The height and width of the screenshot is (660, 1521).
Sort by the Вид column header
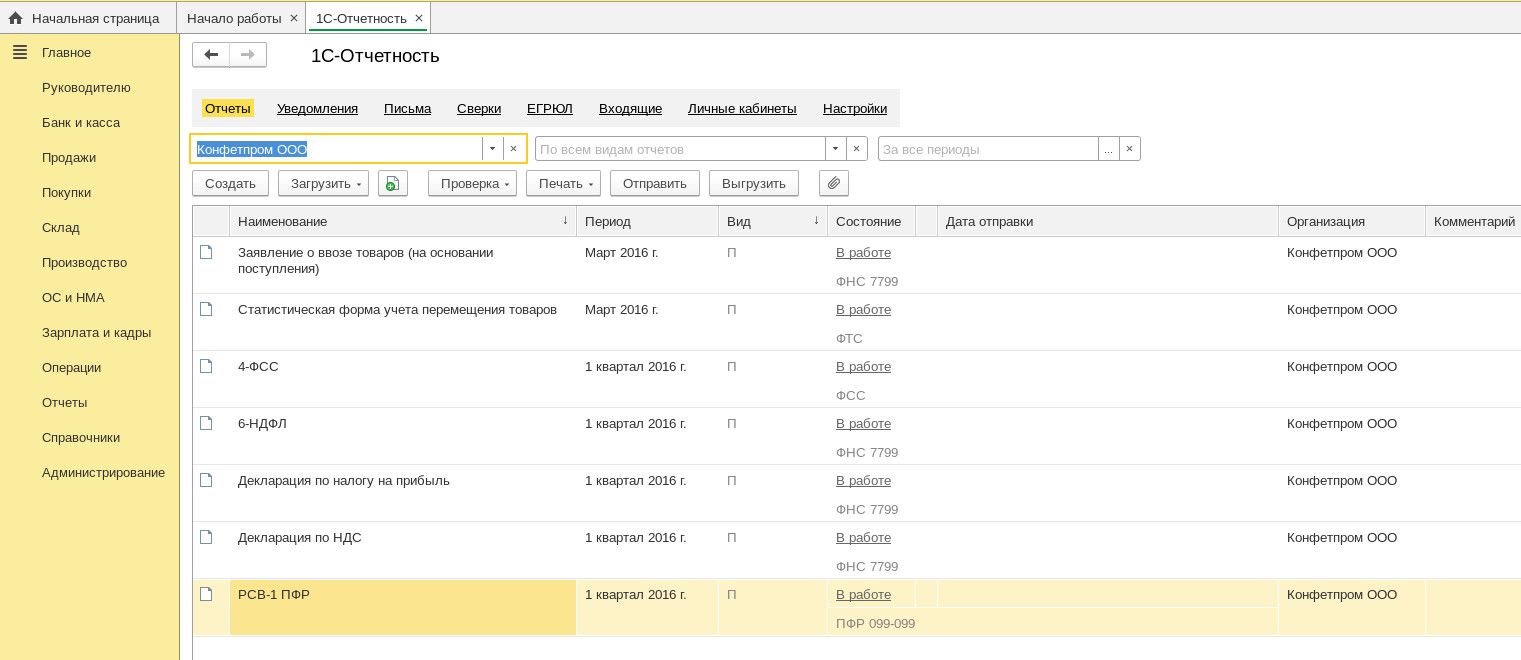click(773, 221)
